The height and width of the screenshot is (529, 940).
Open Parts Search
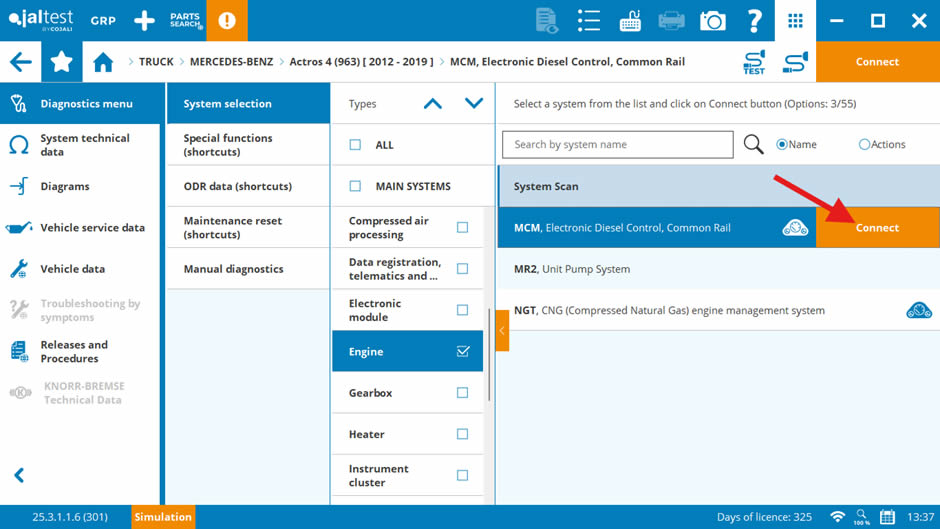186,20
